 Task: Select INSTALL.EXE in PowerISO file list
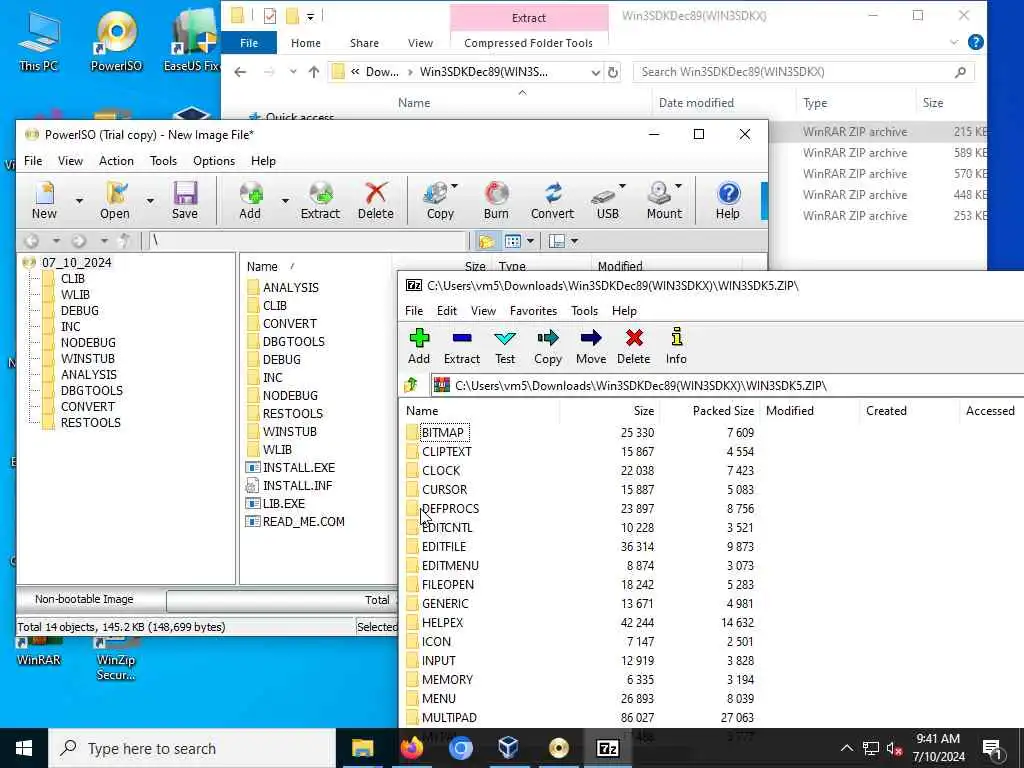click(x=298, y=468)
